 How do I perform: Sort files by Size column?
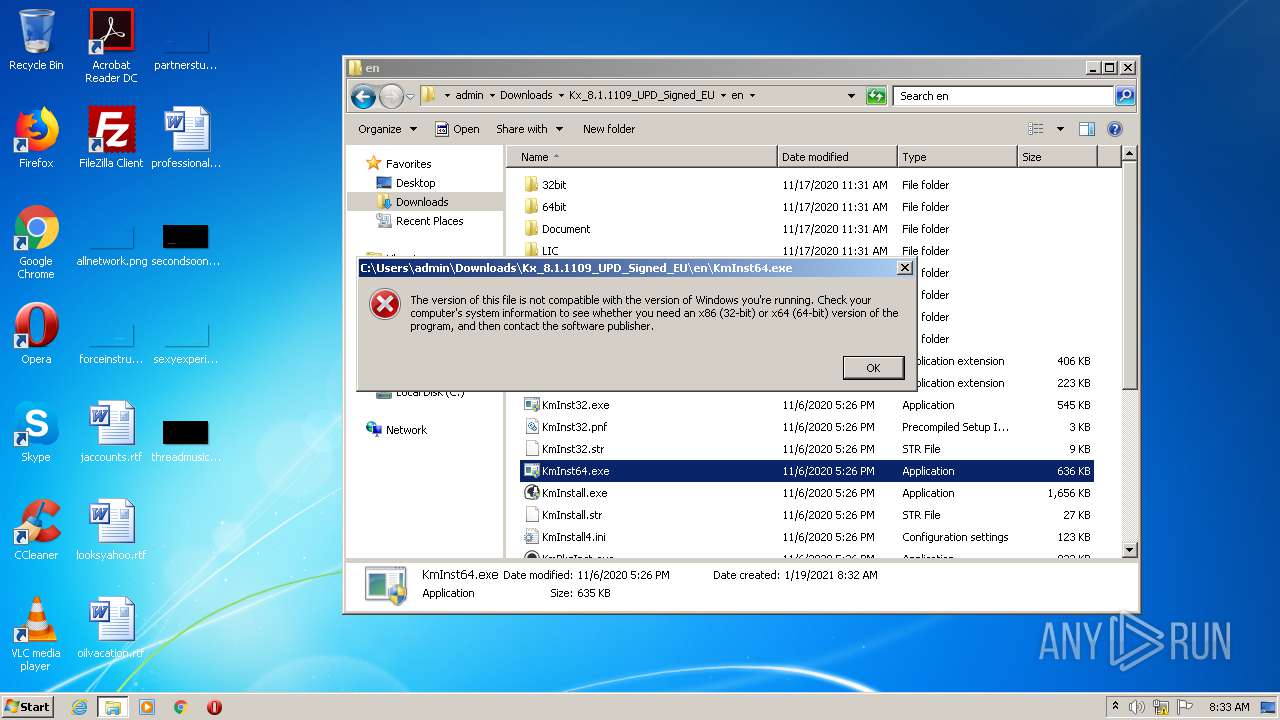1057,157
